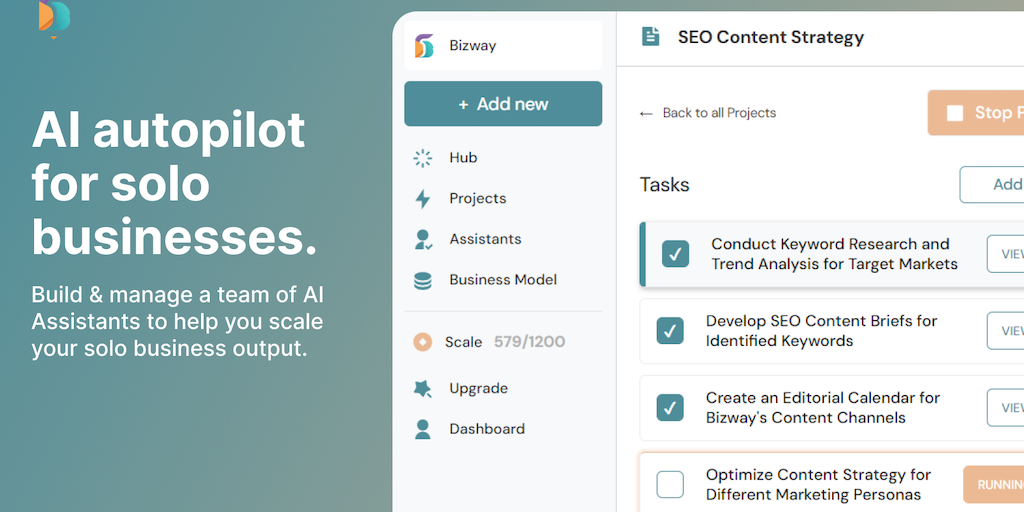This screenshot has width=1024, height=512.
Task: Check Optimize Content Strategy task checkbox
Action: [670, 485]
